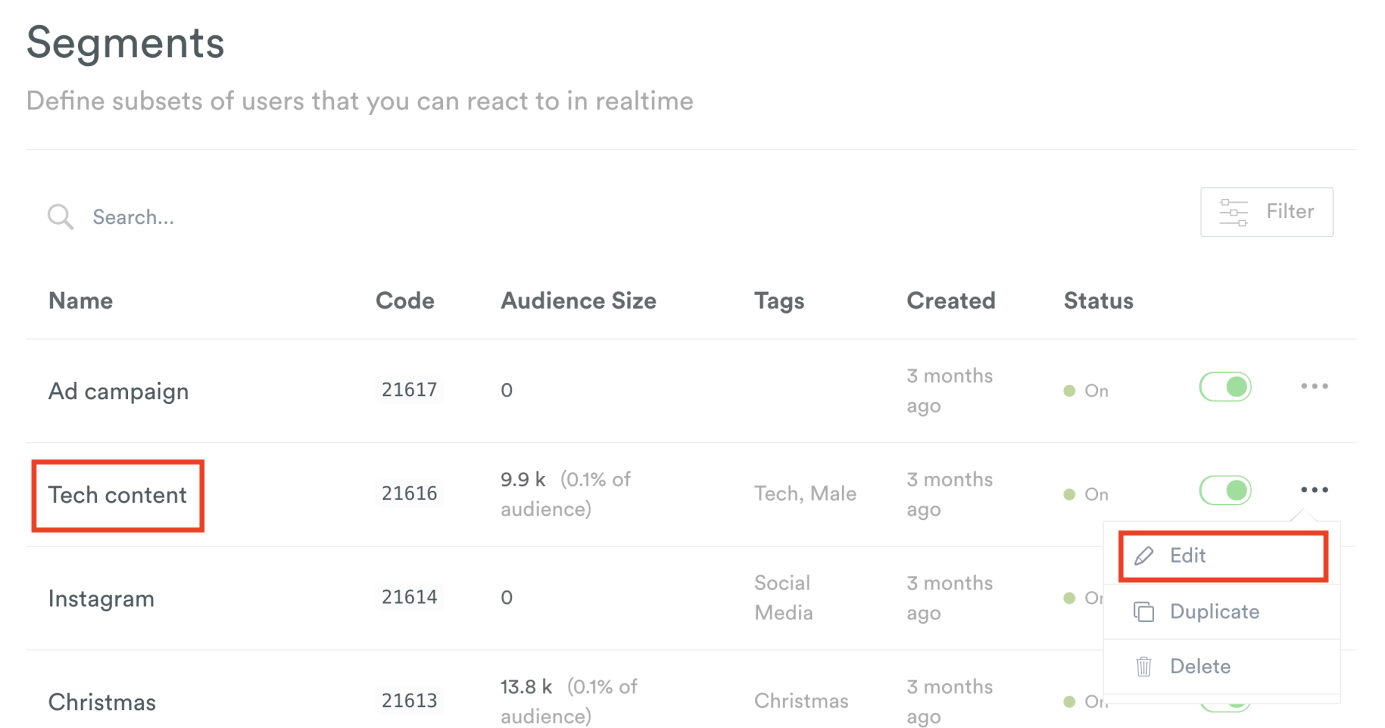Open the Tech content three-dot menu
Image resolution: width=1385 pixels, height=728 pixels.
pyautogui.click(x=1314, y=490)
